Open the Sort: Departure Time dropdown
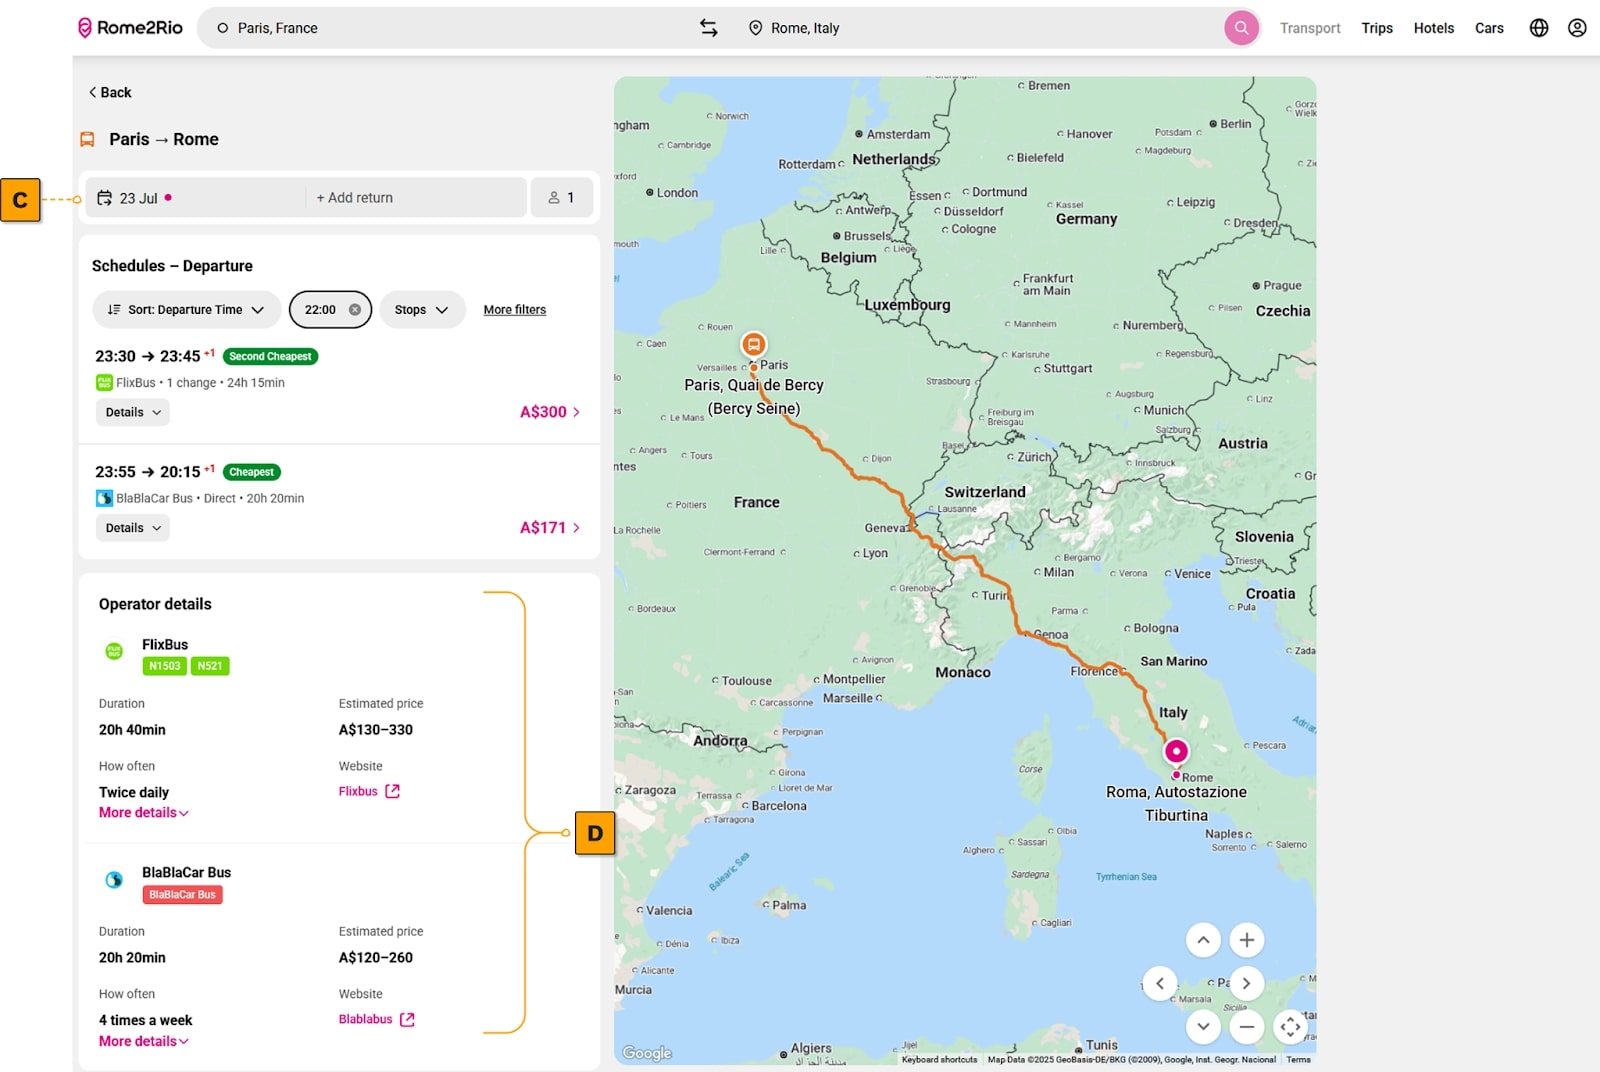The width and height of the screenshot is (1600, 1072). tap(186, 309)
